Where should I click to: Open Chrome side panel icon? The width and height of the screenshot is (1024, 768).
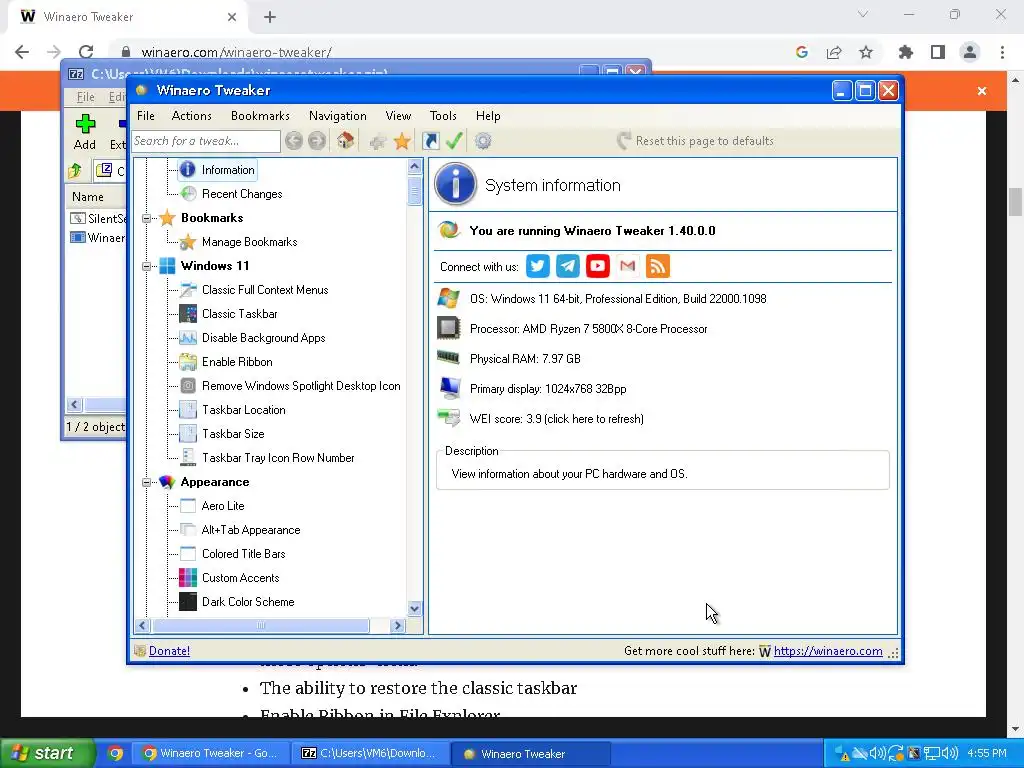pos(938,52)
